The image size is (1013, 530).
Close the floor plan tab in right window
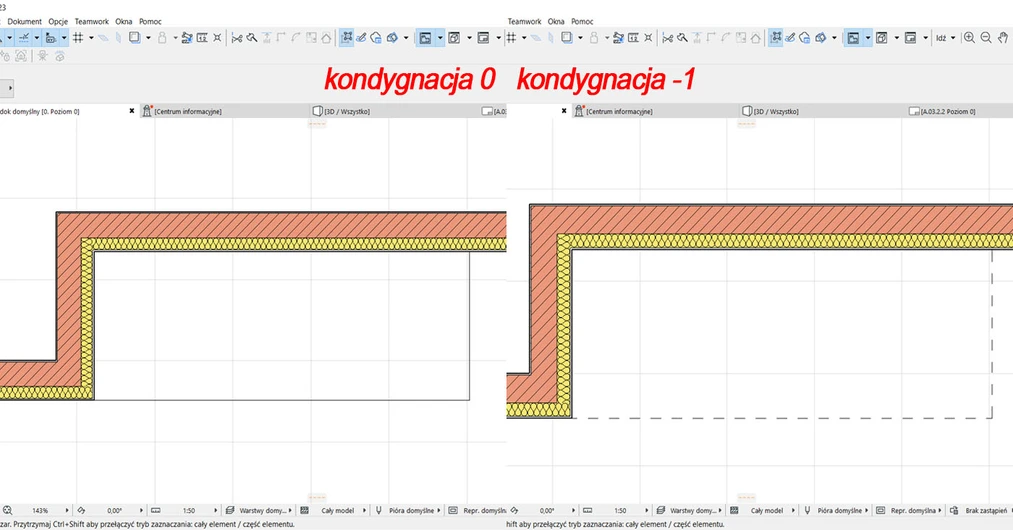(564, 111)
